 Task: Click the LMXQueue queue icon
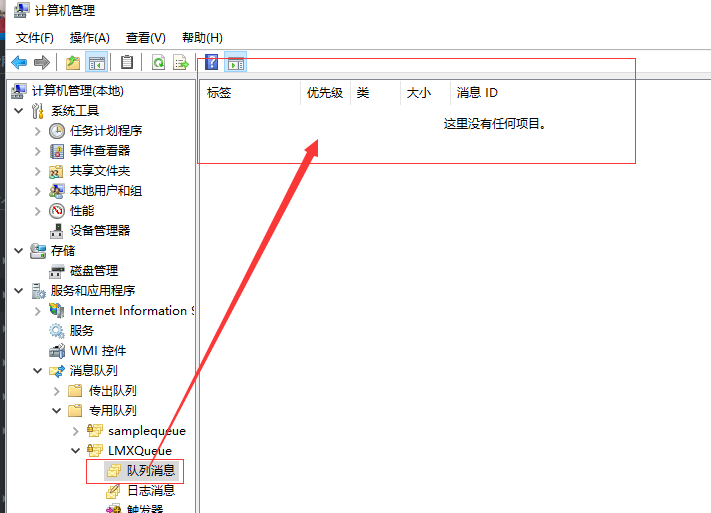pos(95,450)
